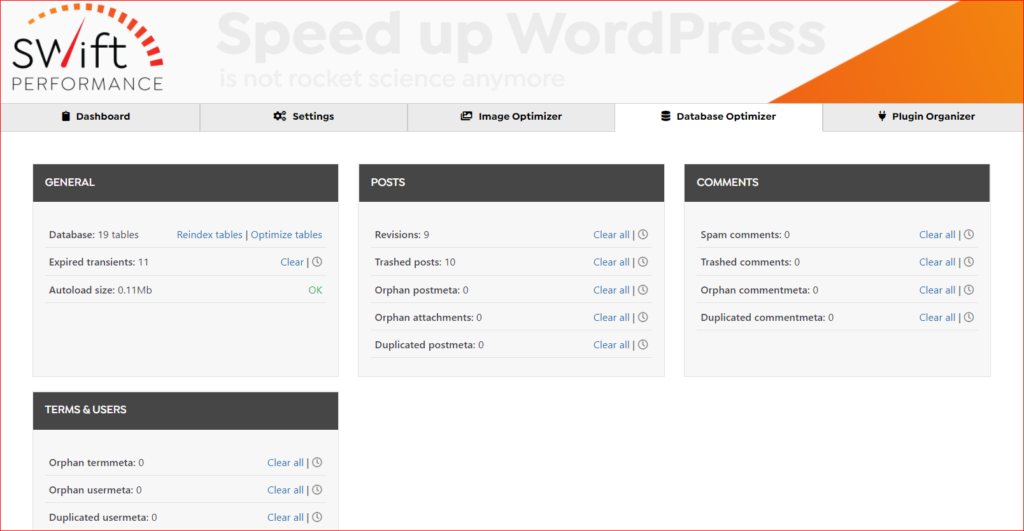Clear all Trashed posts
Image resolution: width=1024 pixels, height=531 pixels.
[611, 262]
